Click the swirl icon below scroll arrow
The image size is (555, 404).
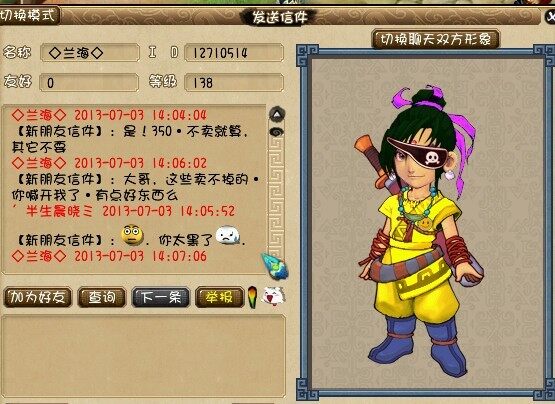(x=277, y=132)
